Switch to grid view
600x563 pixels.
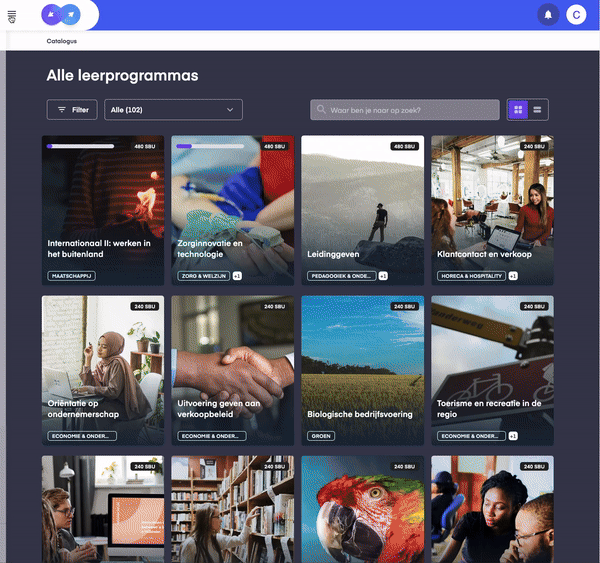[518, 110]
